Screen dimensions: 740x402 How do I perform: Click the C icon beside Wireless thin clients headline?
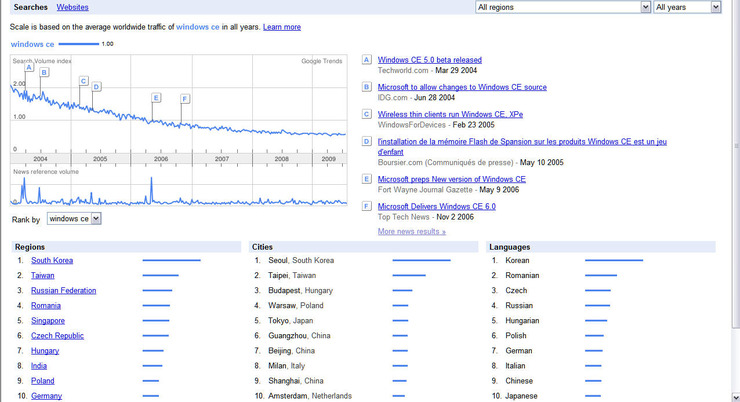click(x=367, y=114)
